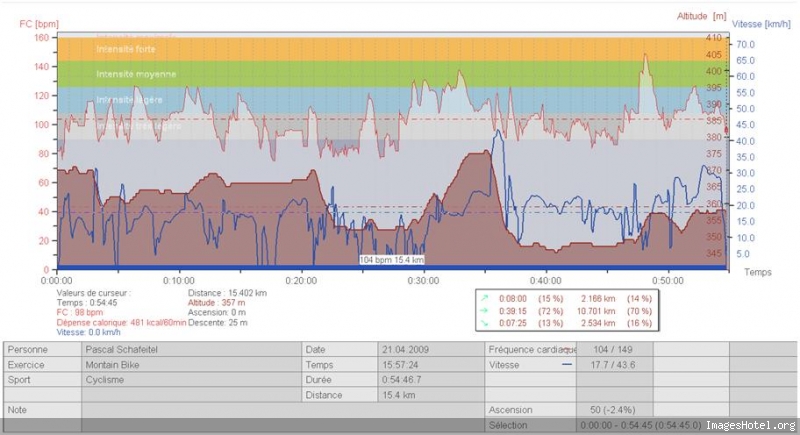
Task: Click the FC [bpm] axis label
Action: point(39,24)
